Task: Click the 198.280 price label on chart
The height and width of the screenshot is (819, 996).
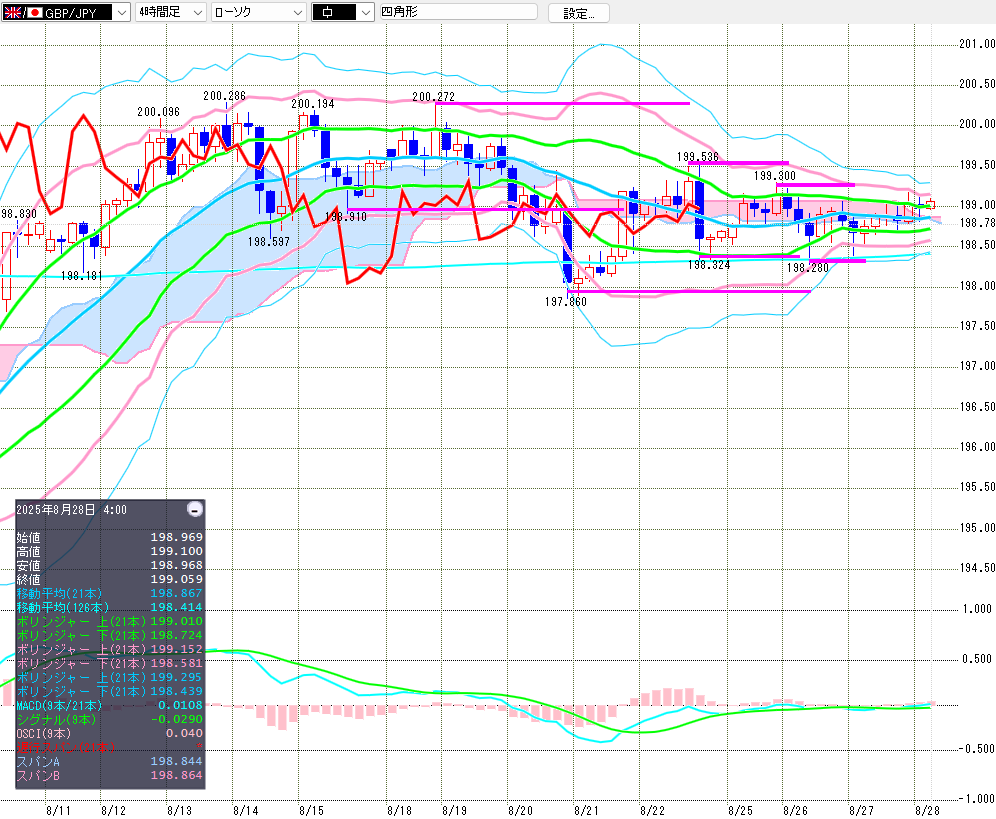Action: point(807,268)
